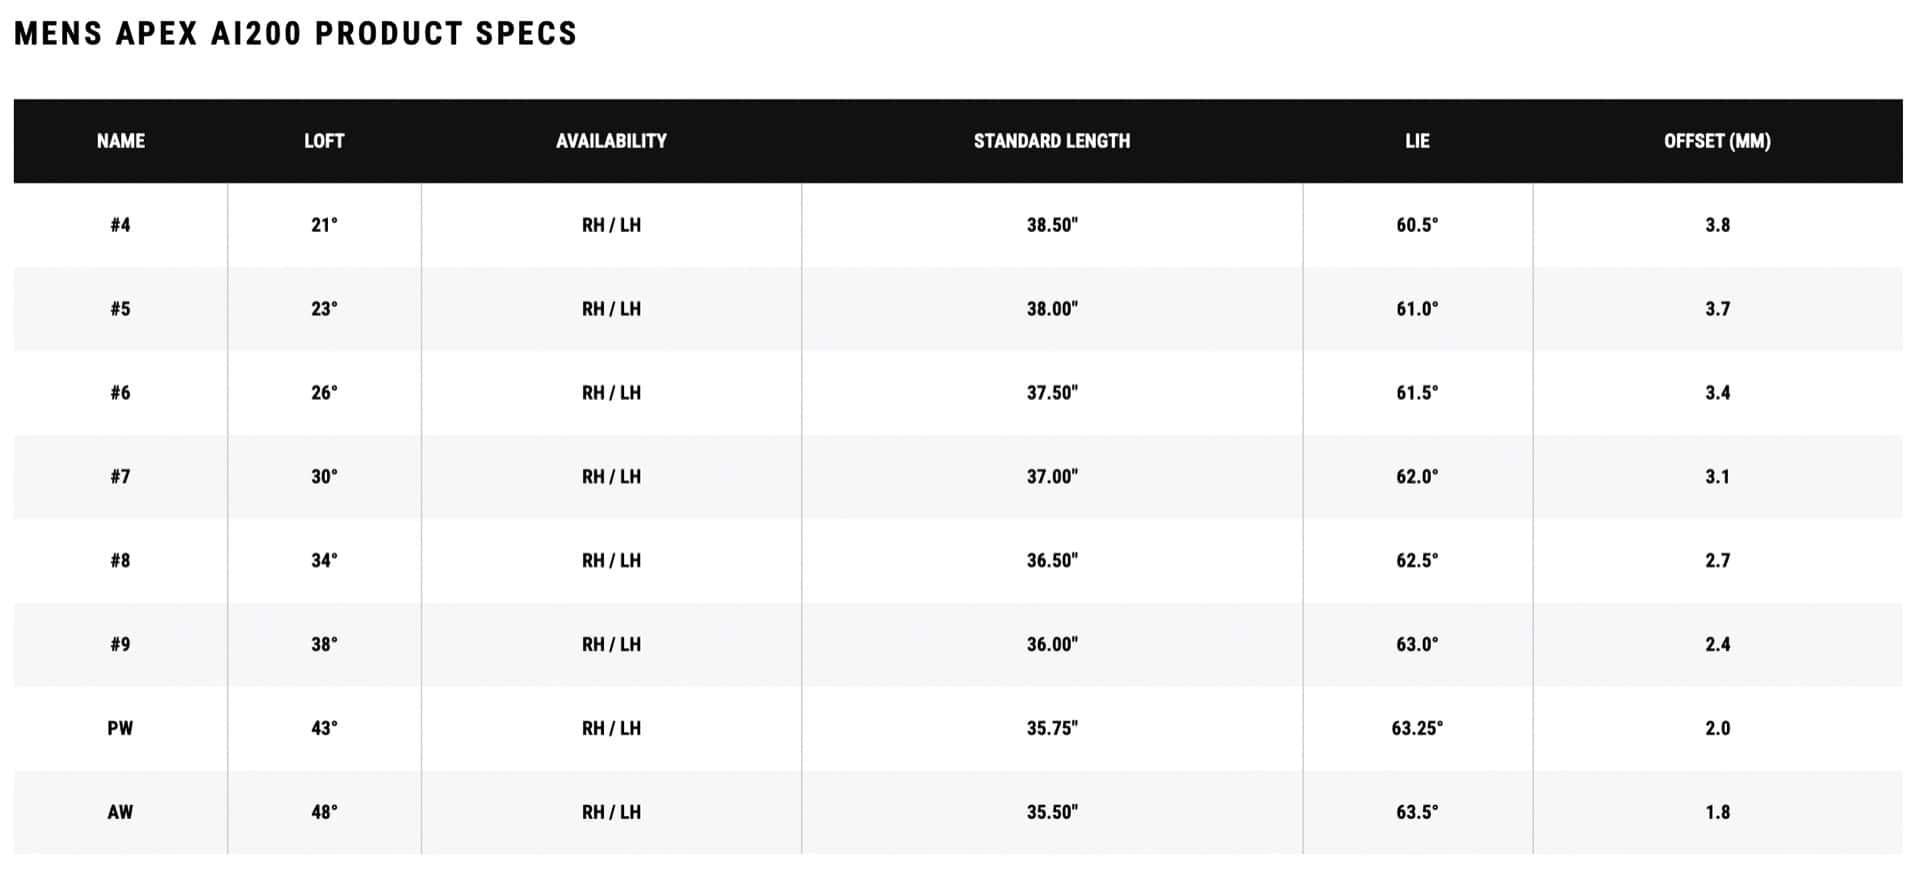Select the AW name cell
Image resolution: width=1920 pixels, height=881 pixels.
pyautogui.click(x=120, y=813)
